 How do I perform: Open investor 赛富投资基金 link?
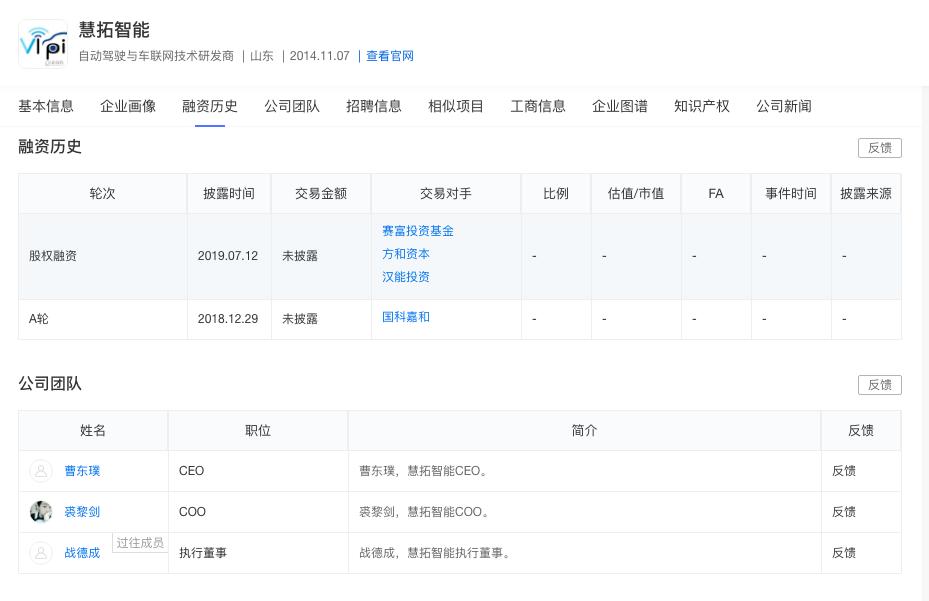click(418, 231)
